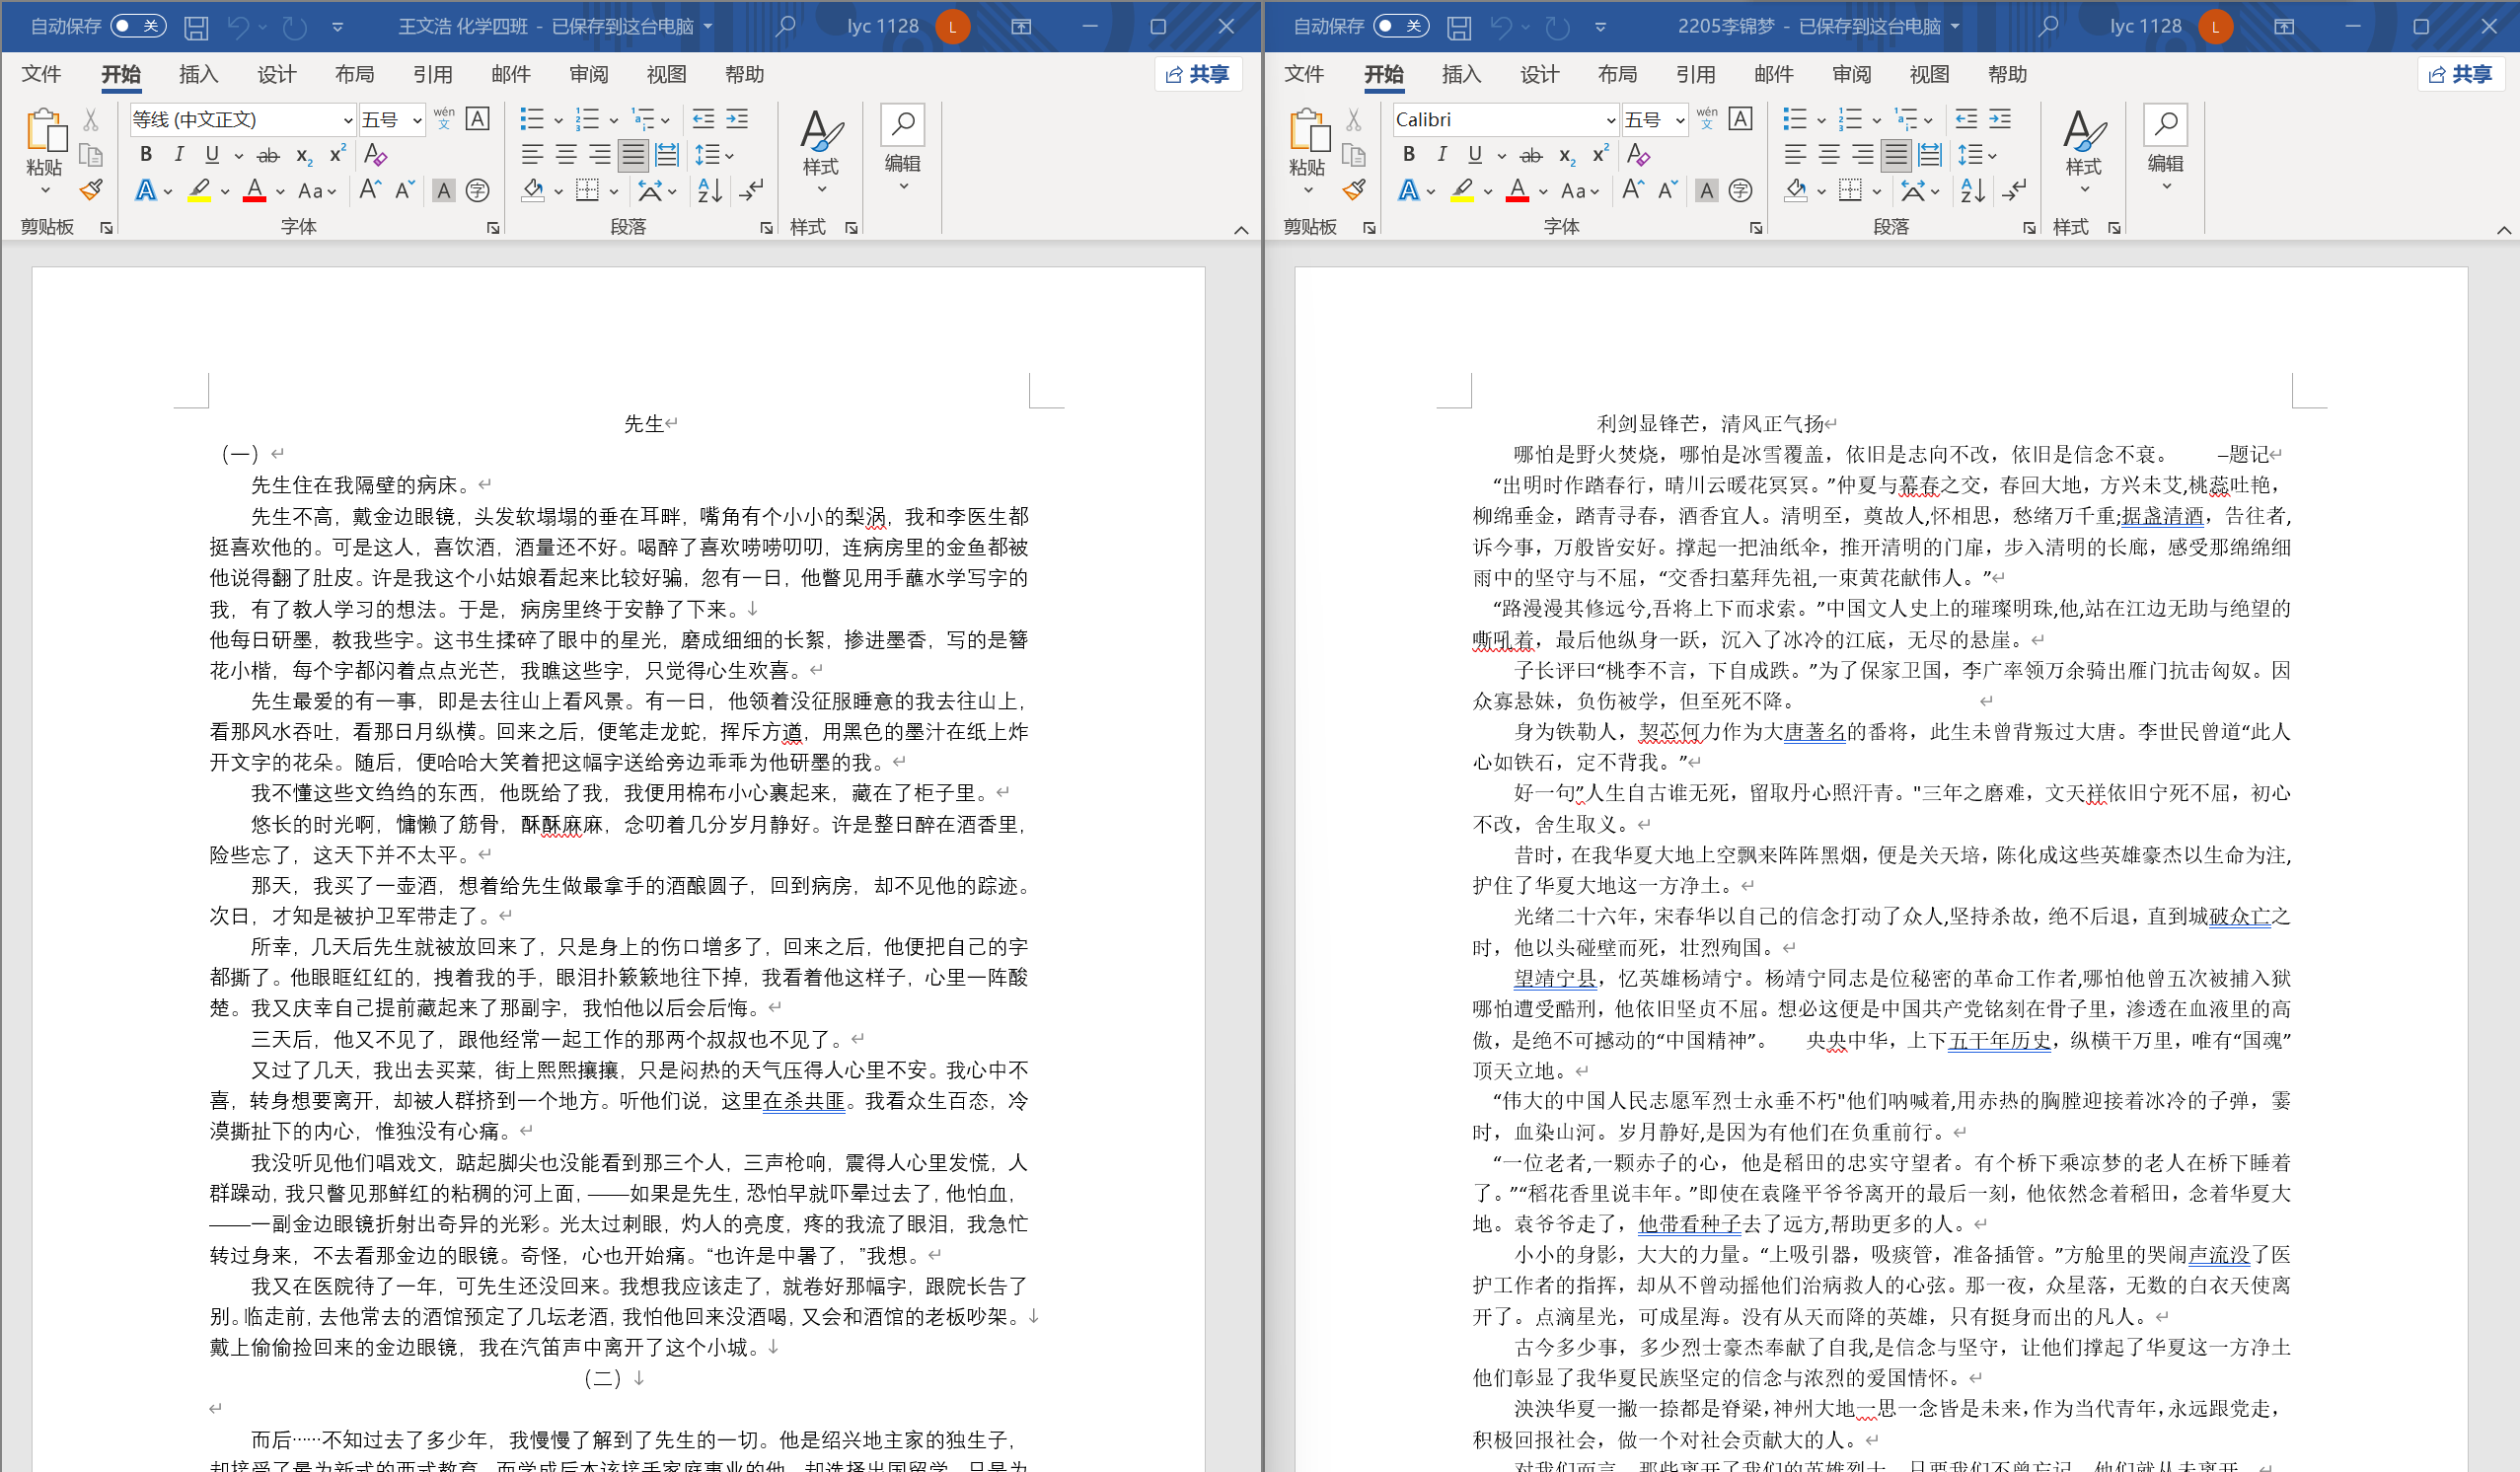Open the 审阅 tab in left window

coord(588,74)
